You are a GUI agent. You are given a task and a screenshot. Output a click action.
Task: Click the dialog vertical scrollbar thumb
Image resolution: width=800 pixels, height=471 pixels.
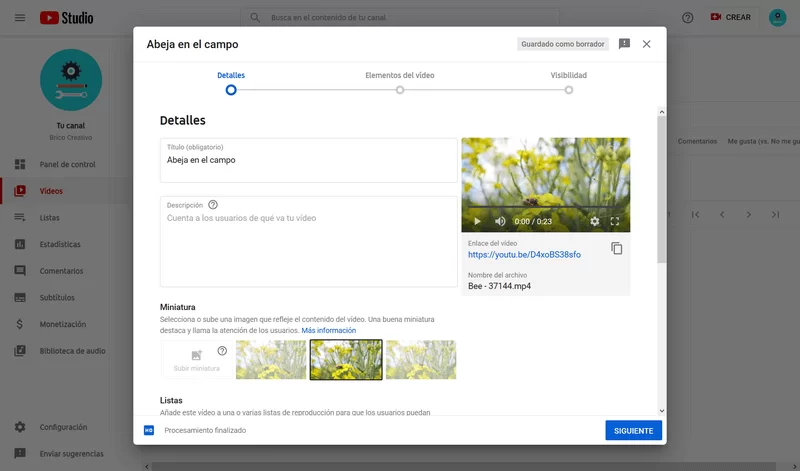click(662, 189)
